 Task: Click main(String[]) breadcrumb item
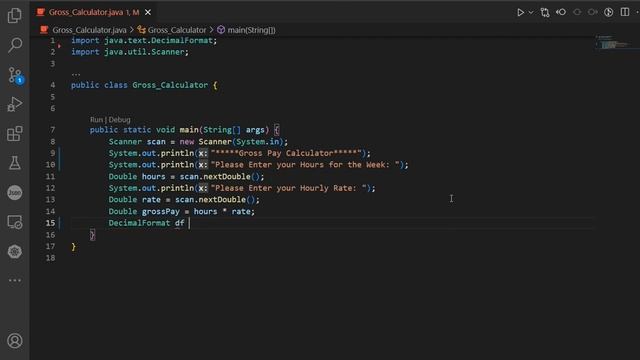point(251,30)
